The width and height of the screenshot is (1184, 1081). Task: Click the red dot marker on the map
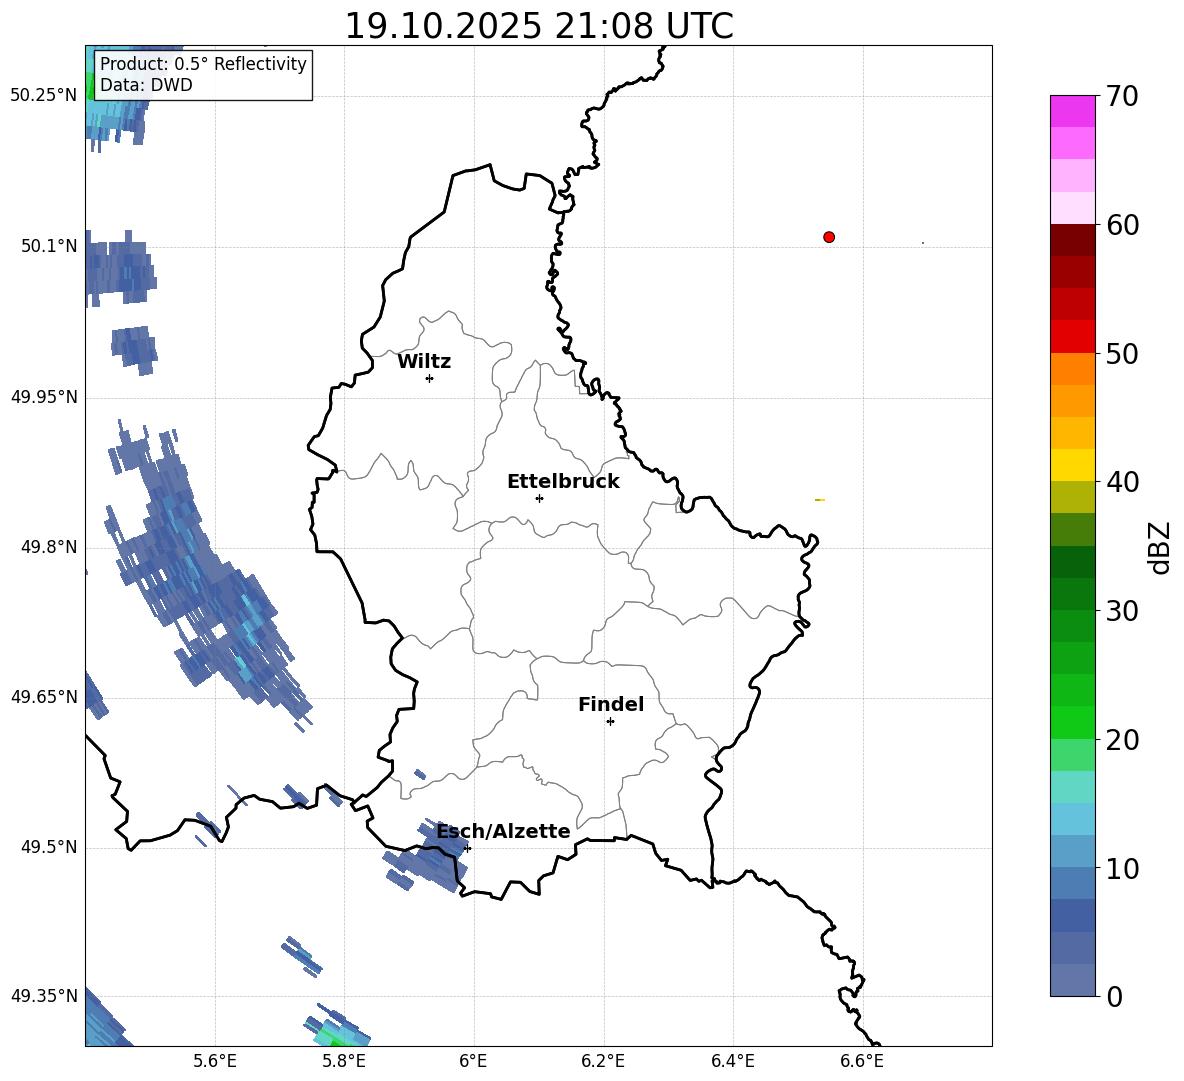coord(829,237)
